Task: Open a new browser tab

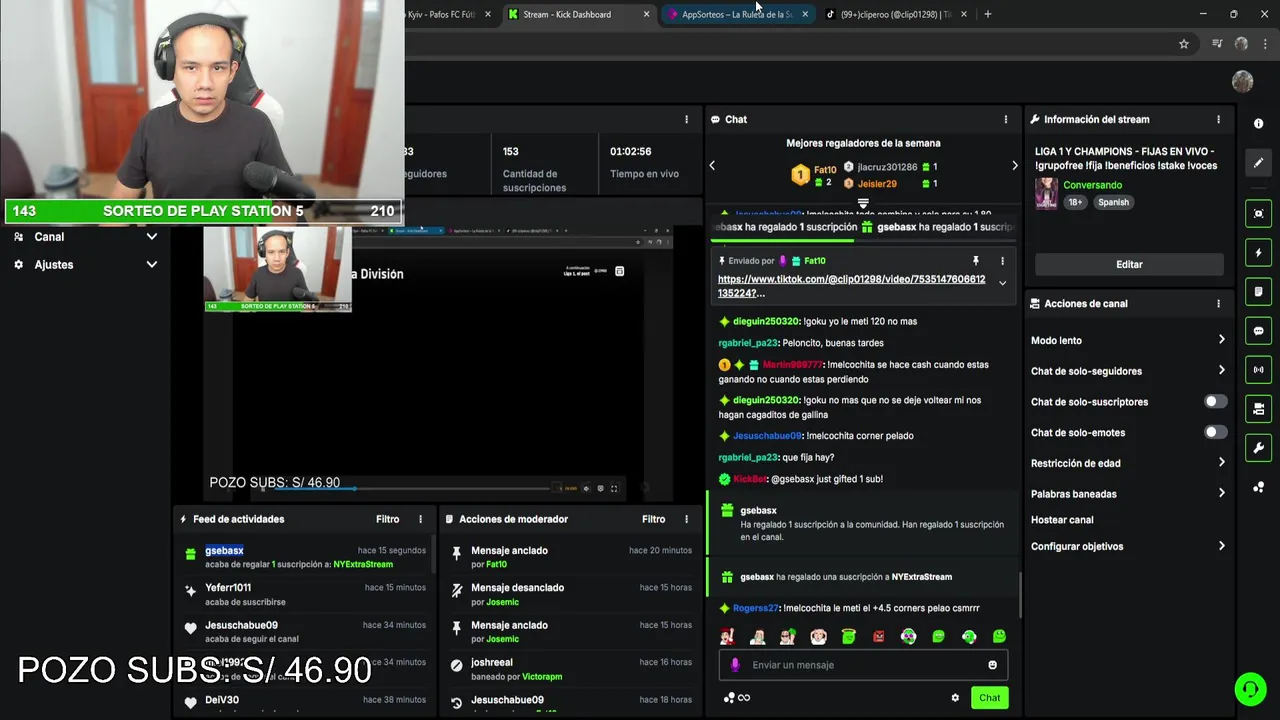Action: (x=987, y=14)
